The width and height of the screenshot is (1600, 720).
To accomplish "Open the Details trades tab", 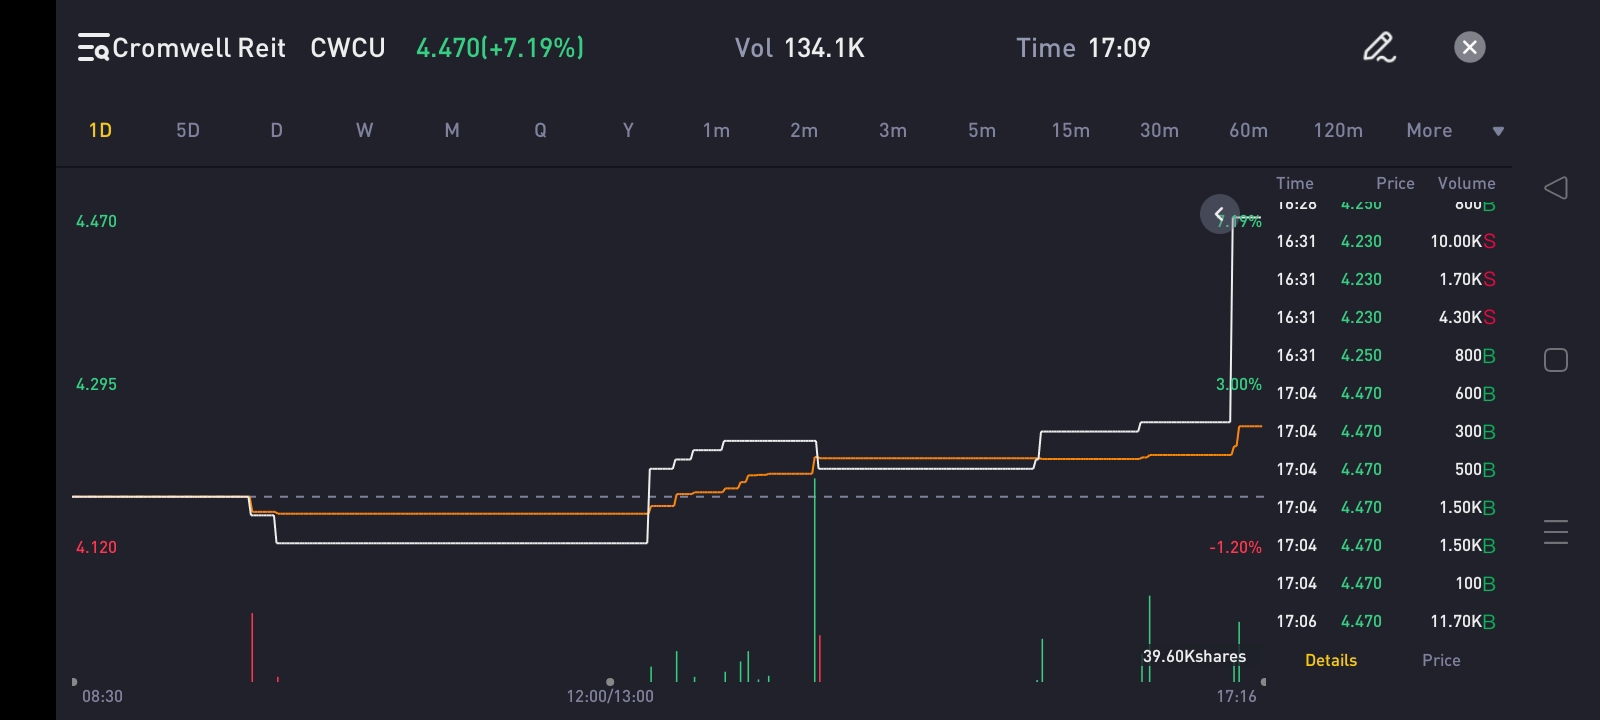I will [x=1331, y=660].
